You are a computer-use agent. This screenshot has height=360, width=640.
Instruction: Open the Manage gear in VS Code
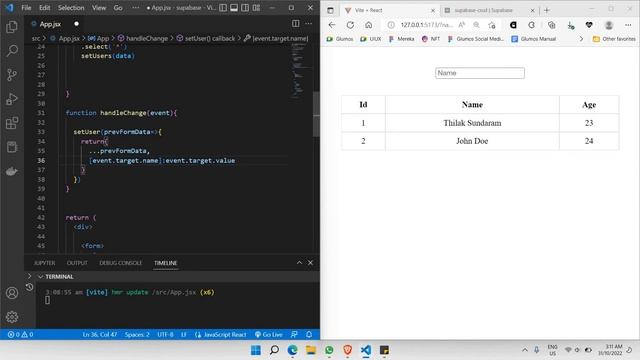coord(12,317)
